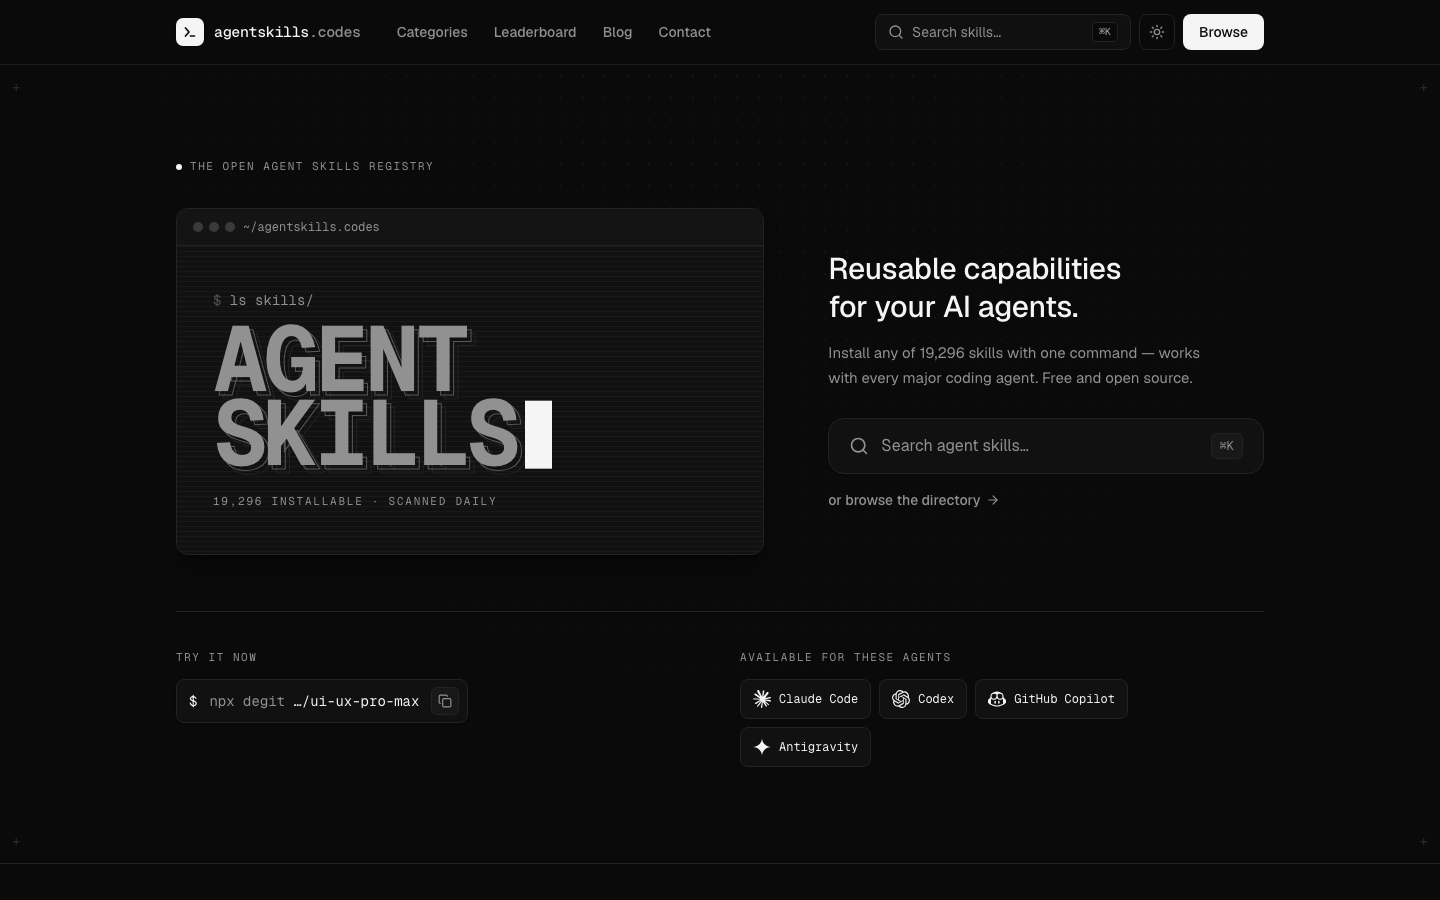Click the Codex OpenAI logo icon
The width and height of the screenshot is (1440, 900).
(x=901, y=699)
